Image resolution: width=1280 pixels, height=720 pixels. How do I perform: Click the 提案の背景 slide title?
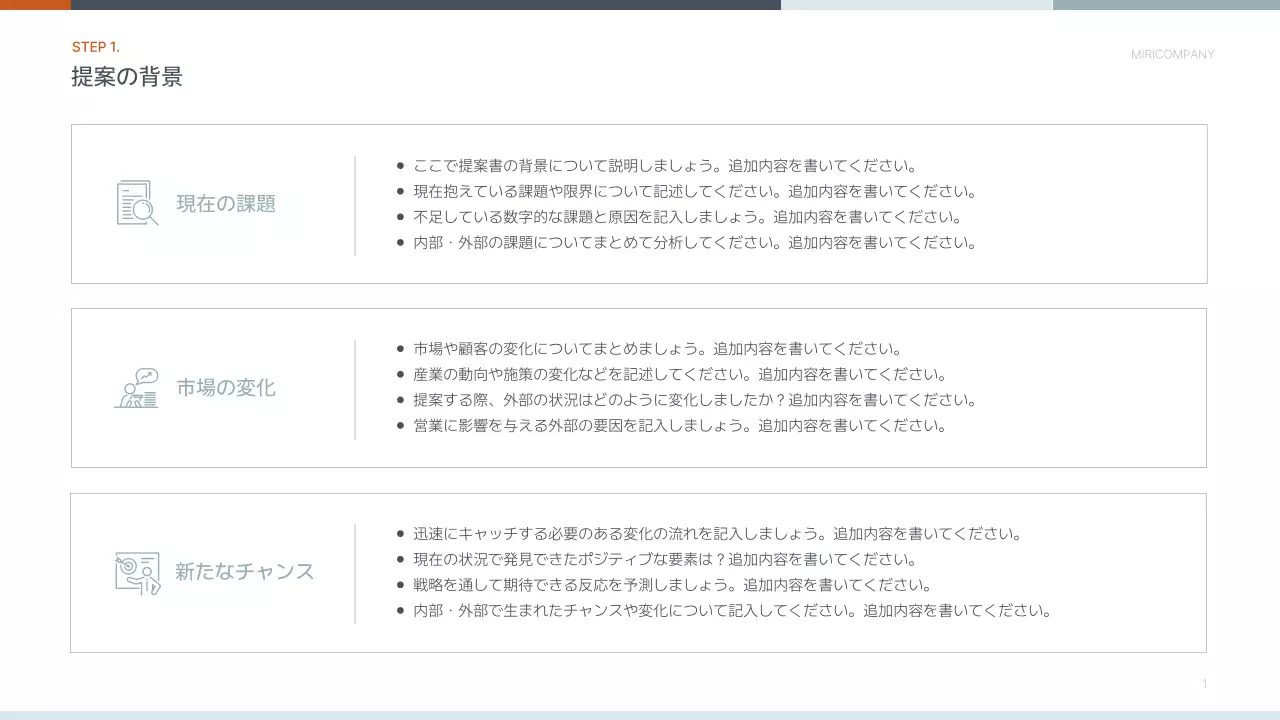(127, 76)
